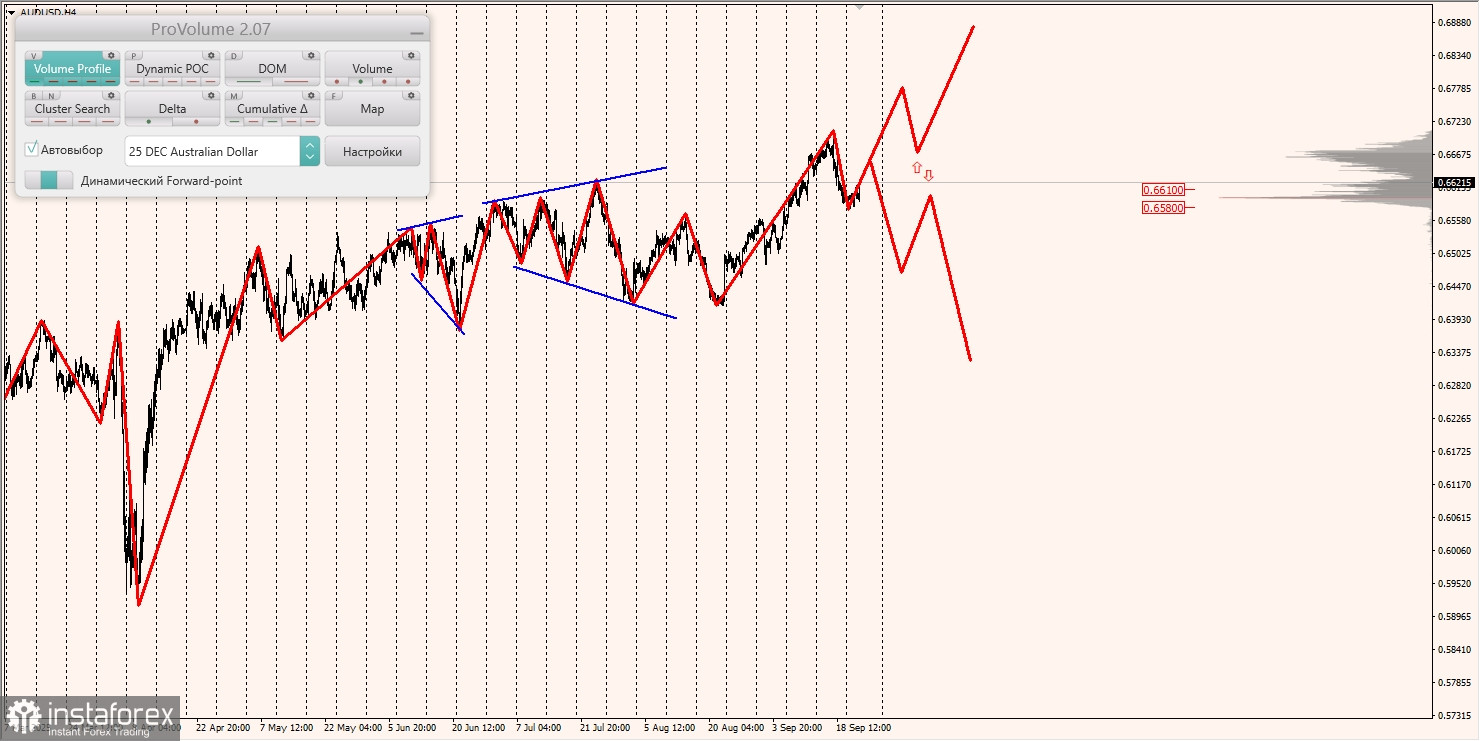1480x741 pixels.
Task: Select the 0.65800 price level label
Action: (x=1163, y=207)
